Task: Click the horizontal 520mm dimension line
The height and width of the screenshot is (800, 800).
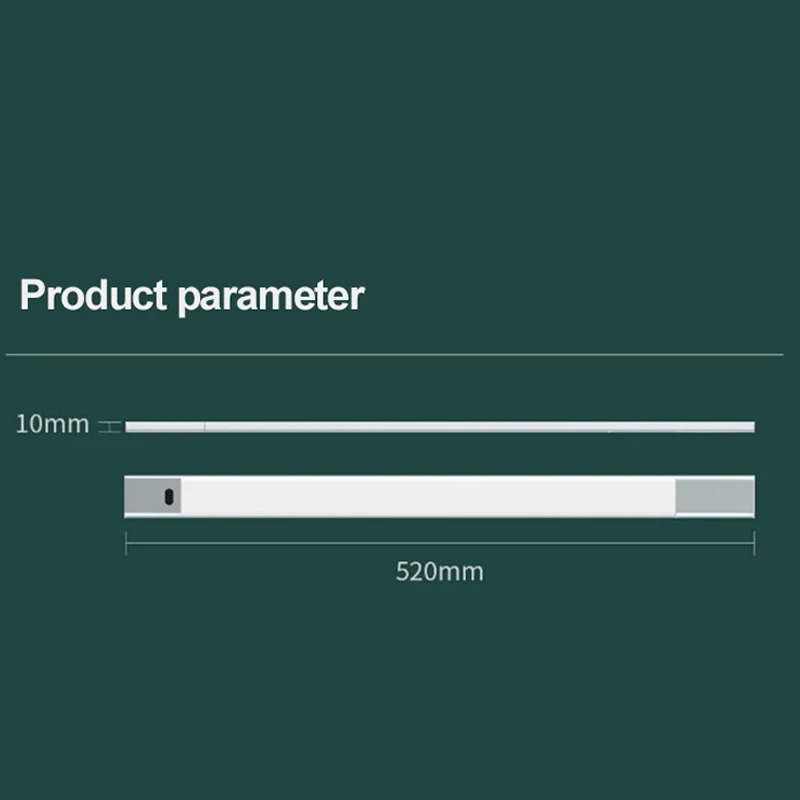Action: point(440,543)
